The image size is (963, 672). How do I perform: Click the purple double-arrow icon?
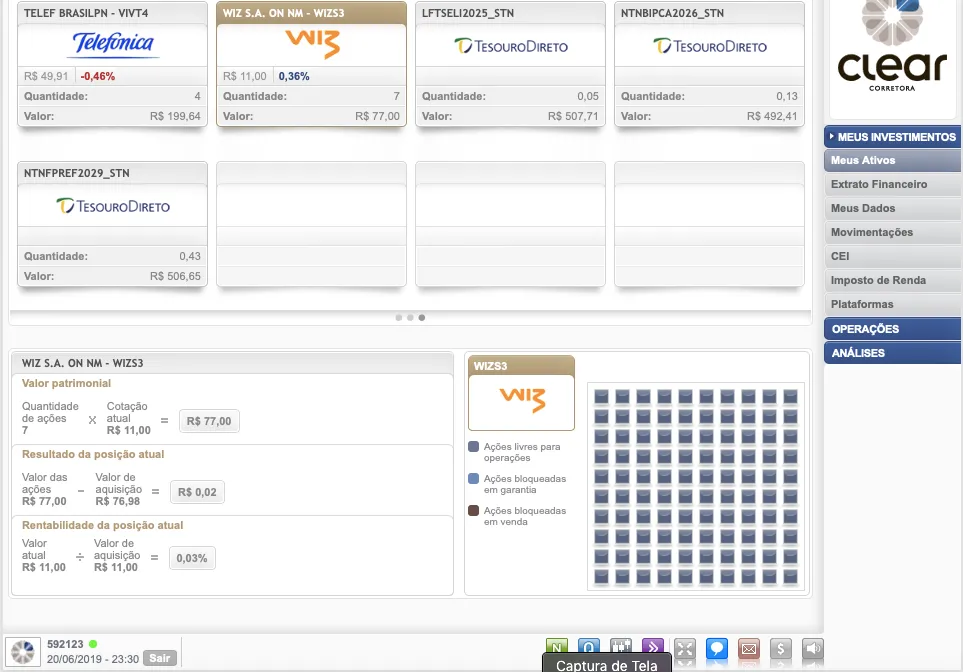click(653, 648)
